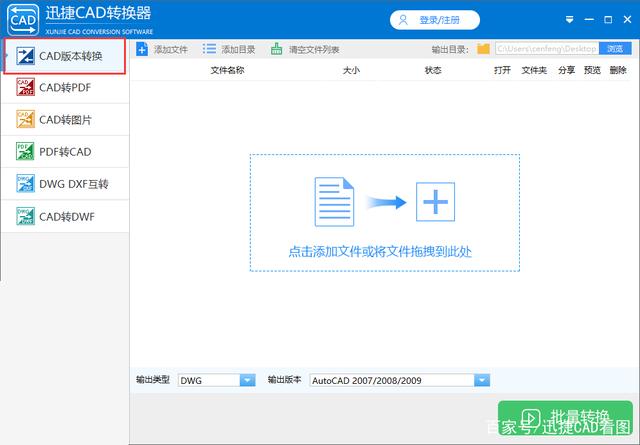This screenshot has height=445, width=640.
Task: Click the 输出版本 label
Action: coord(284,380)
